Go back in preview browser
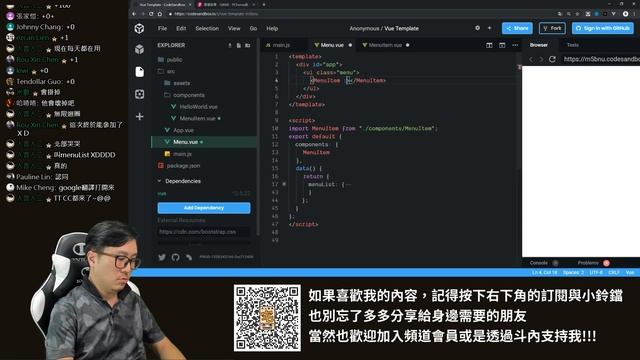The image size is (640, 360). [x=531, y=59]
